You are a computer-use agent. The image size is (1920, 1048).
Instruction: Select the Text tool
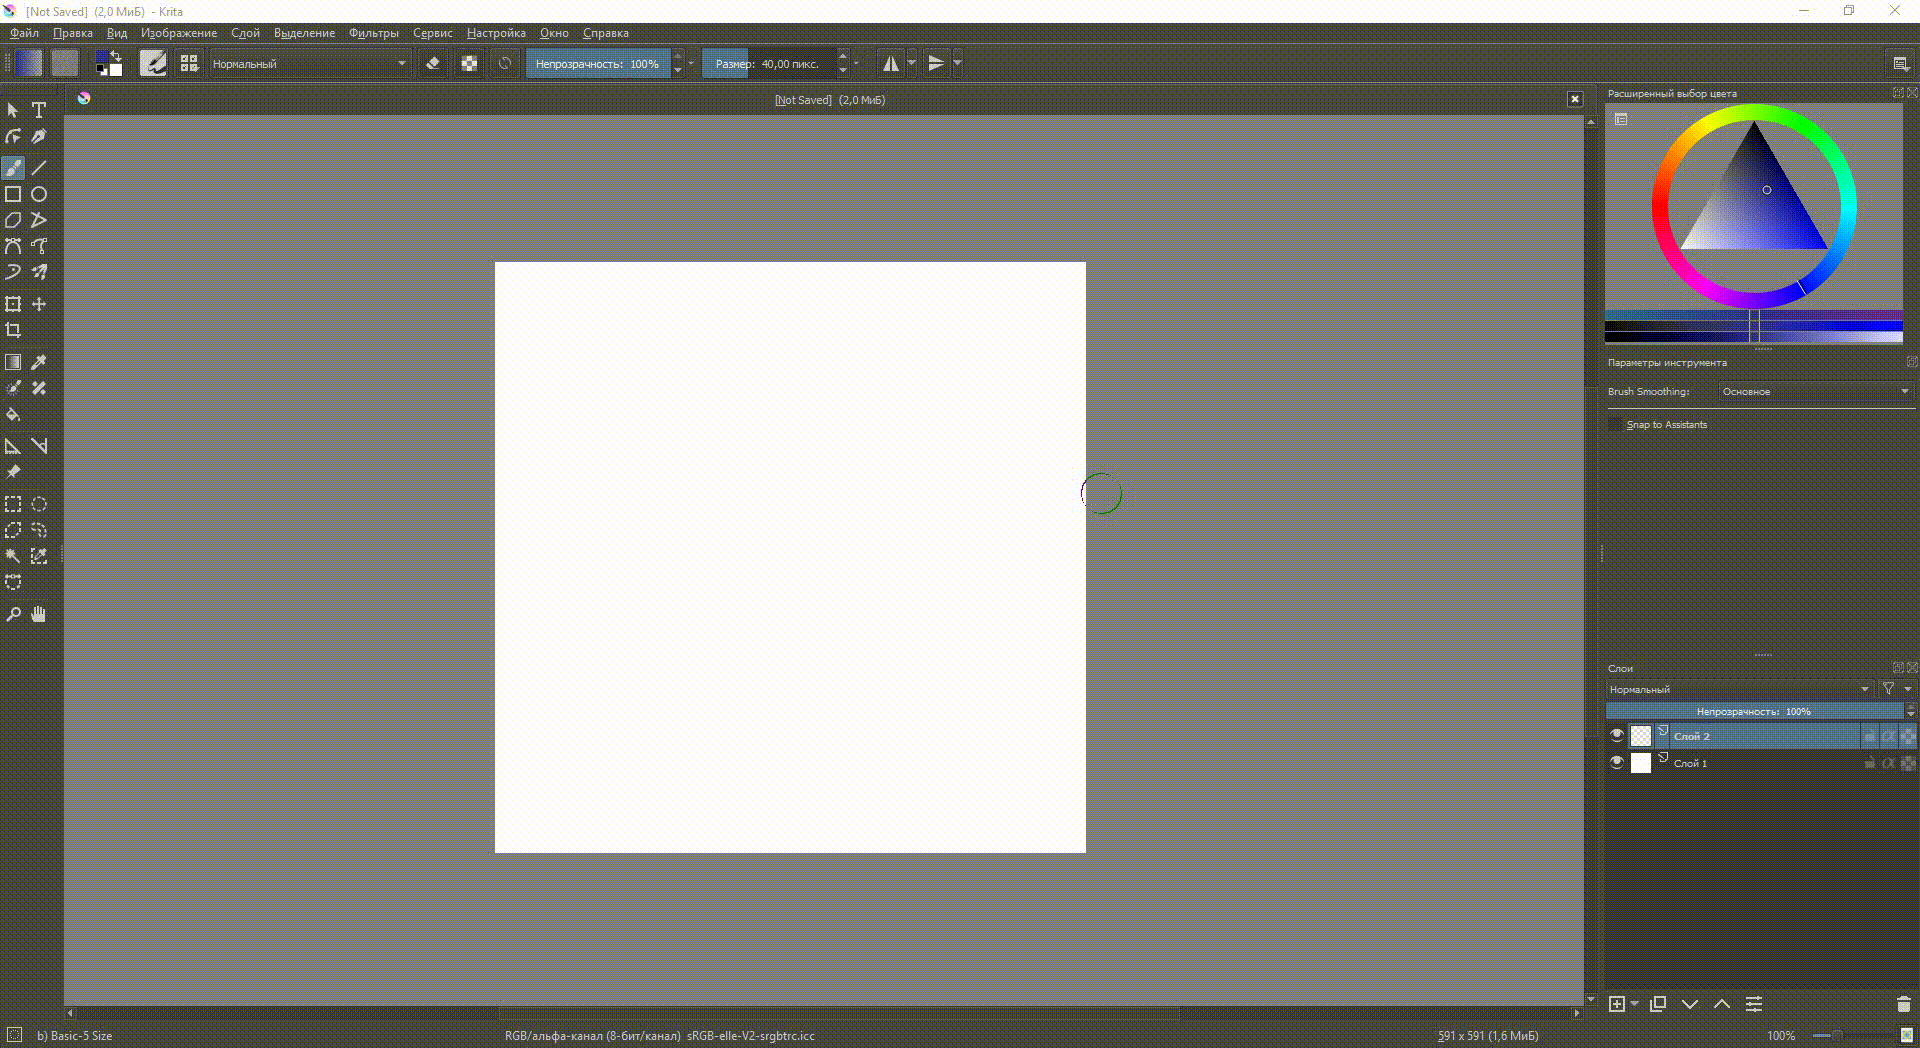tap(39, 110)
